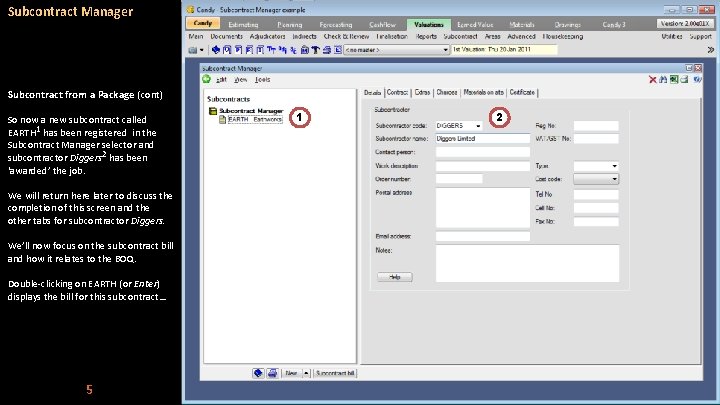Click the binoculars find icon

coord(663,79)
